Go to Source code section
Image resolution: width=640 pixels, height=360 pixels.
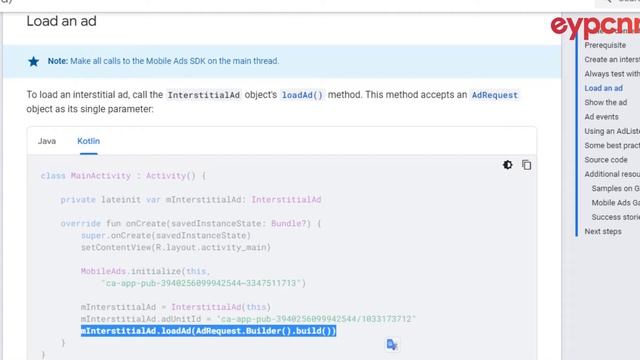pyautogui.click(x=606, y=160)
